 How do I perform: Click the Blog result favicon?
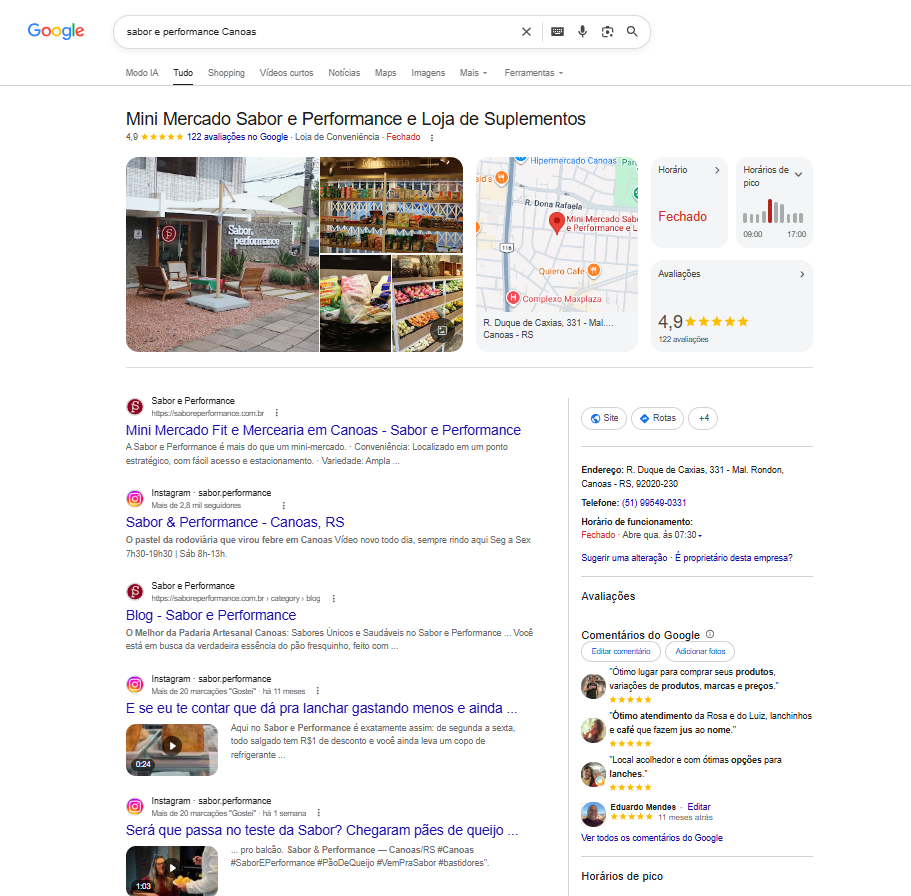click(x=135, y=592)
